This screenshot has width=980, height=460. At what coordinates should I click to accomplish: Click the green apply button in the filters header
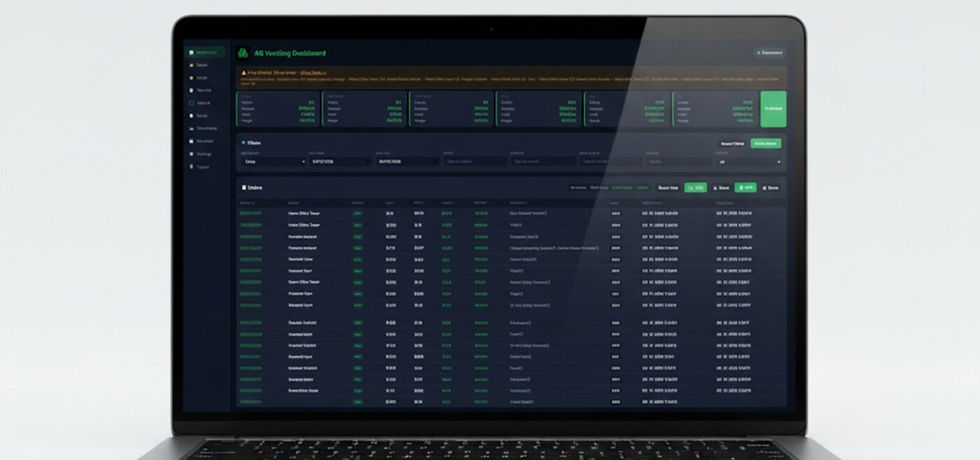click(x=766, y=143)
